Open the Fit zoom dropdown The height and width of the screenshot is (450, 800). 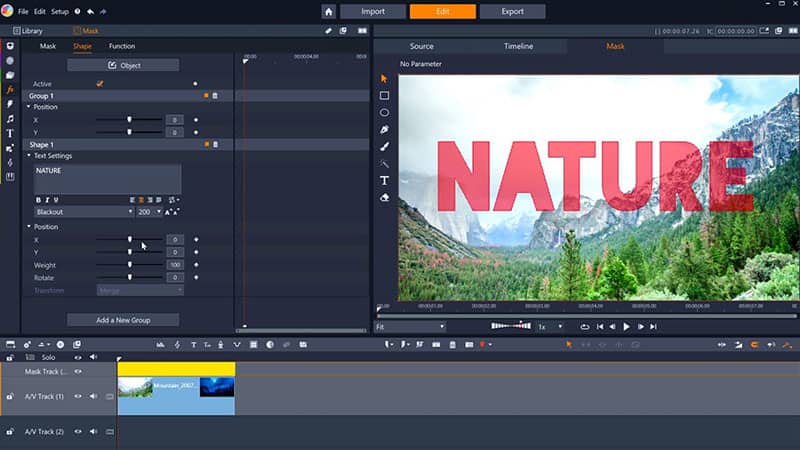click(410, 326)
